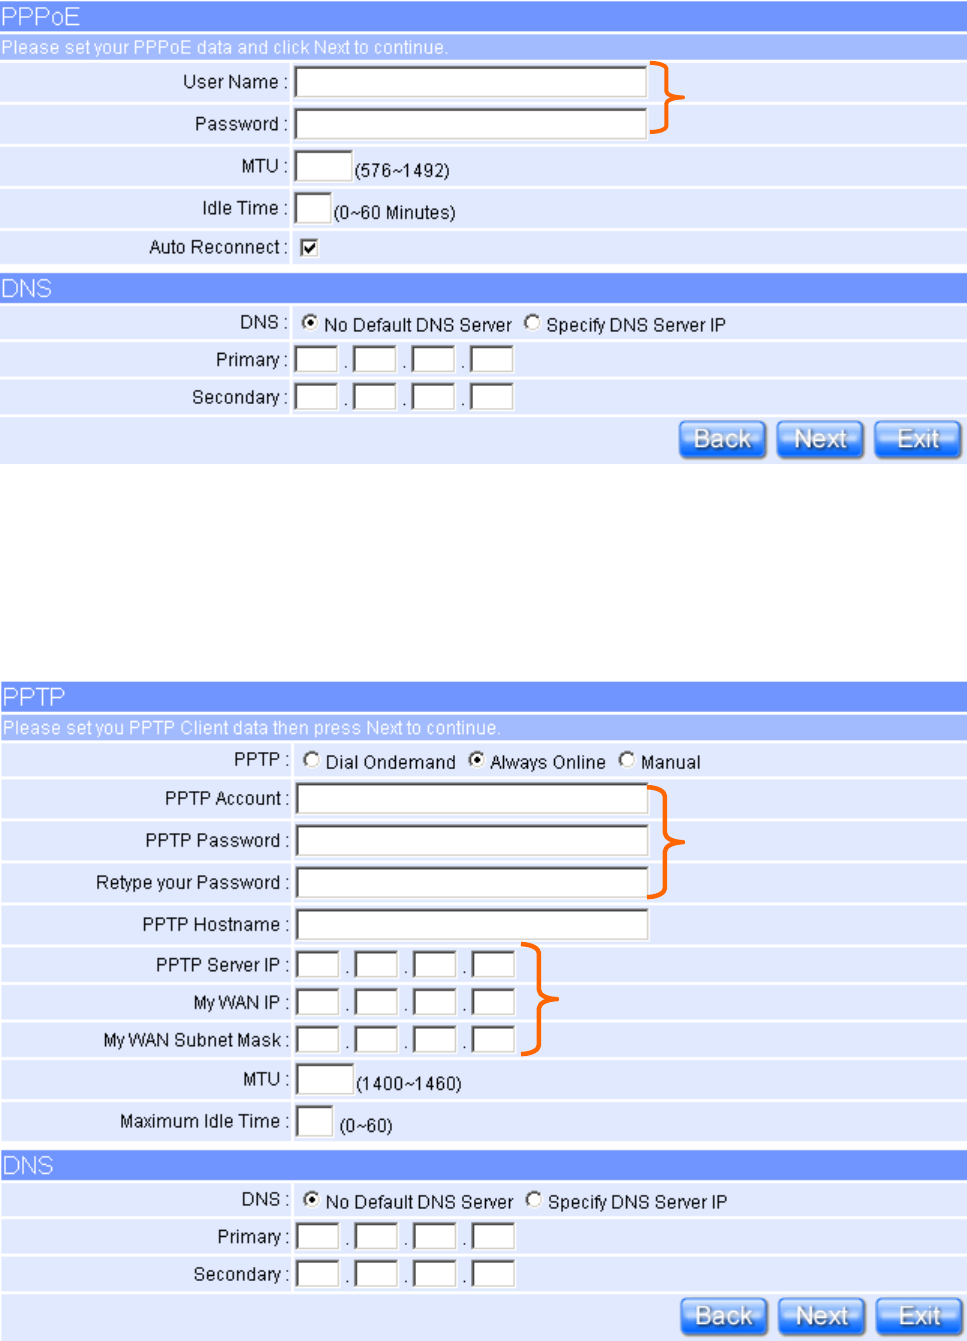The width and height of the screenshot is (967, 1341).
Task: Click last octet of PPTP Secondary DNS
Action: [493, 1274]
